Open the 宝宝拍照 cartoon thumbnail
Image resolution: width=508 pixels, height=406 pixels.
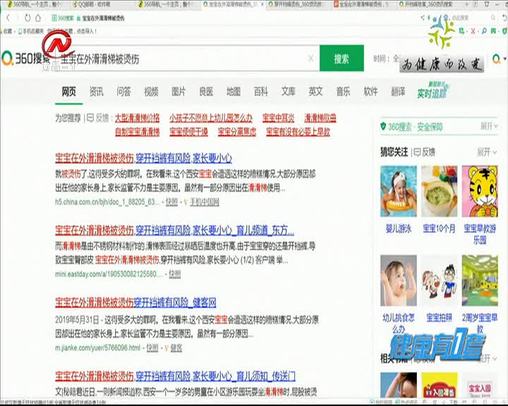click(439, 281)
